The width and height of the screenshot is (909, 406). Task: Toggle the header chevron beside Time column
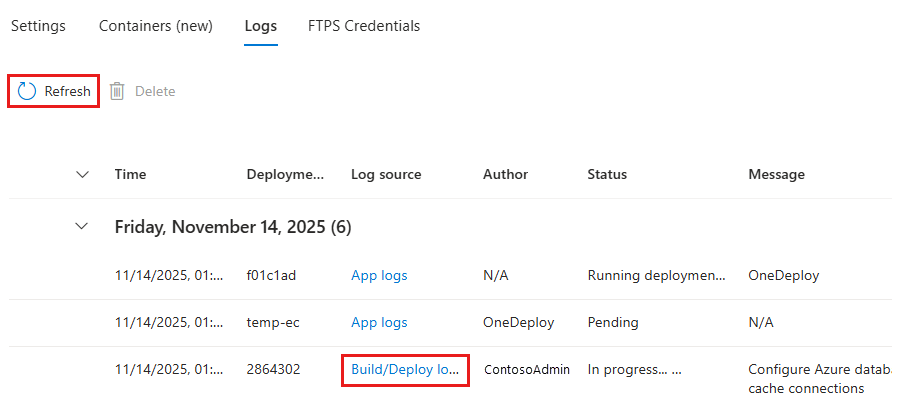coord(82,174)
